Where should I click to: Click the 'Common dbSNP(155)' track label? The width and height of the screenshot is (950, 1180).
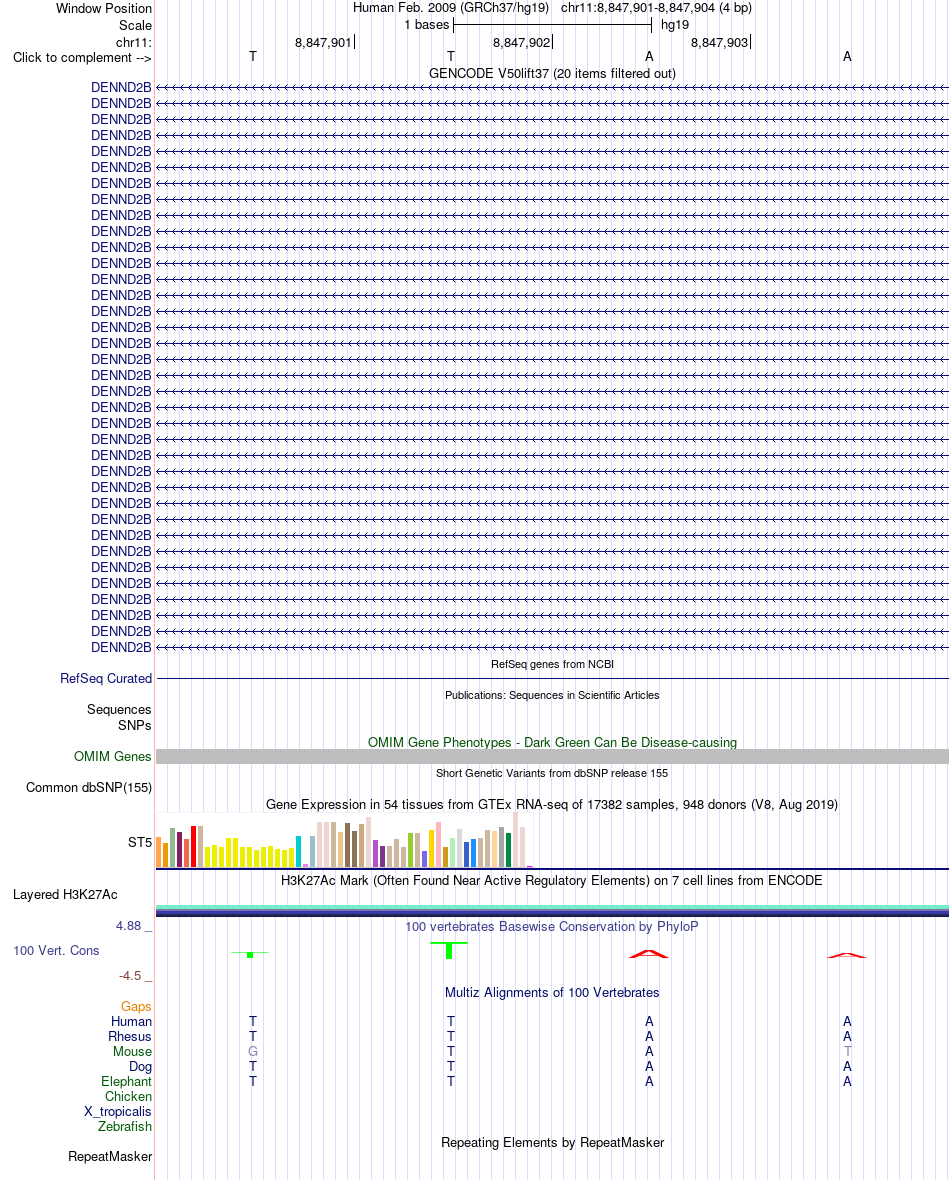pos(89,787)
